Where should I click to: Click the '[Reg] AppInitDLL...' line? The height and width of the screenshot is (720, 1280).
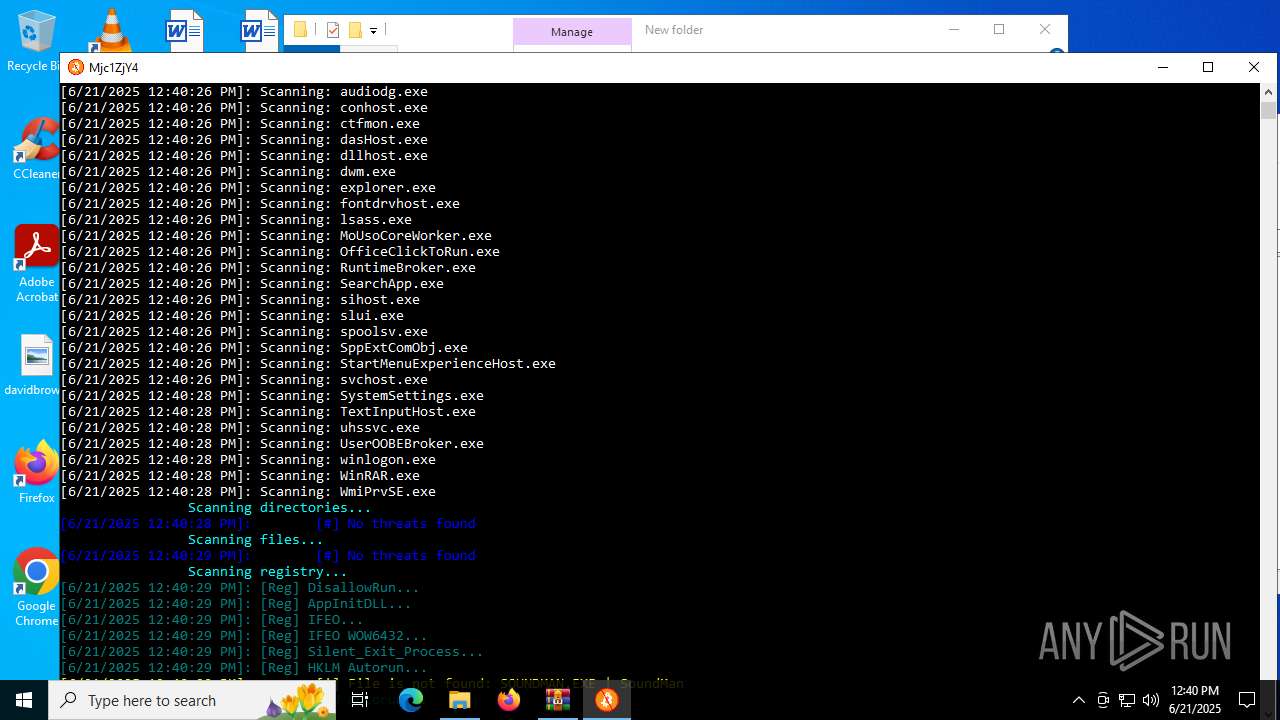click(236, 603)
